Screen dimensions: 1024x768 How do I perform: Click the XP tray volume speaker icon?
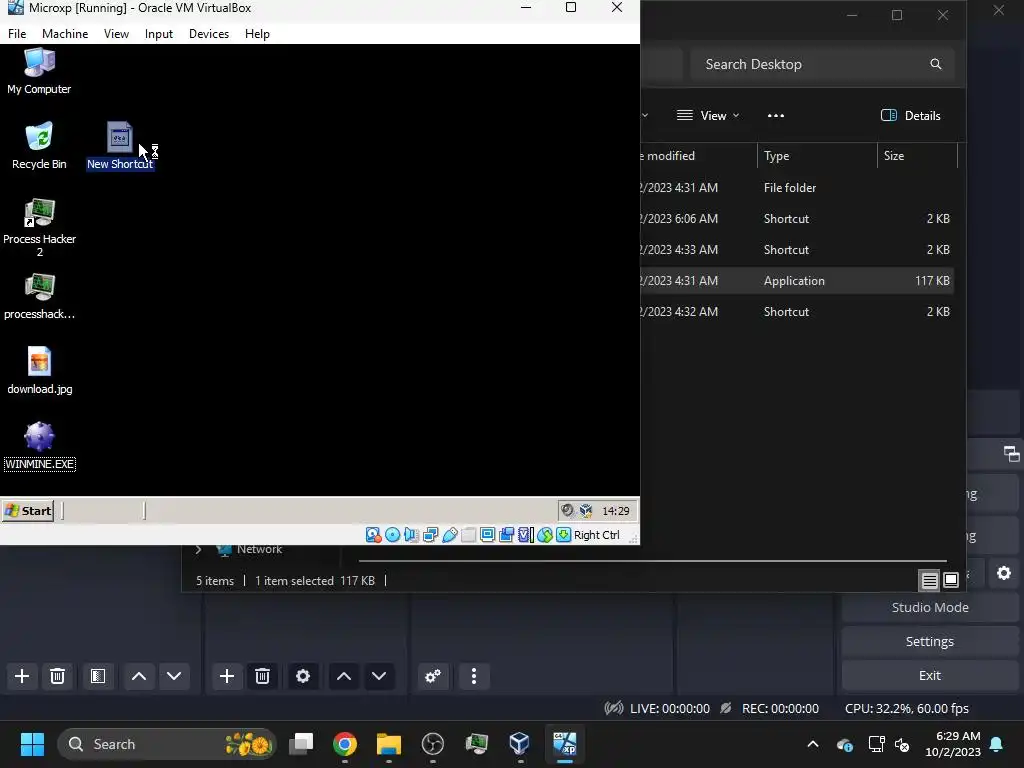[x=568, y=511]
